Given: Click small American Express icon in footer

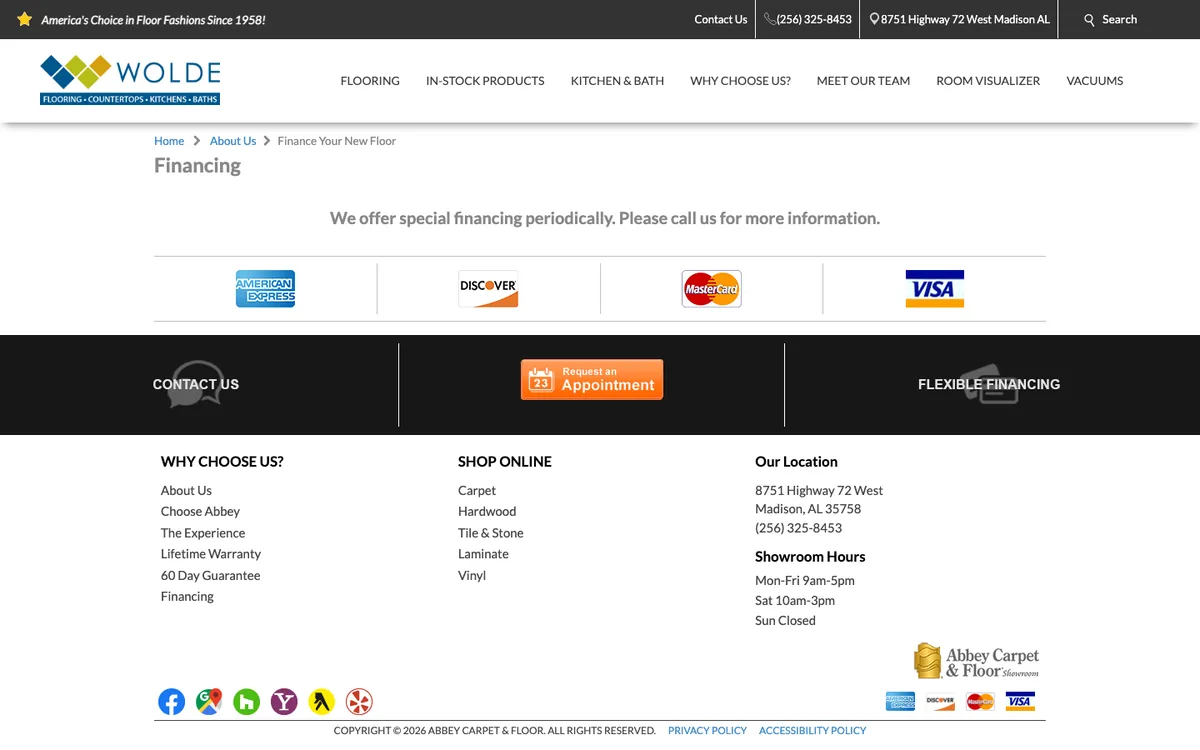Looking at the screenshot, I should [900, 701].
